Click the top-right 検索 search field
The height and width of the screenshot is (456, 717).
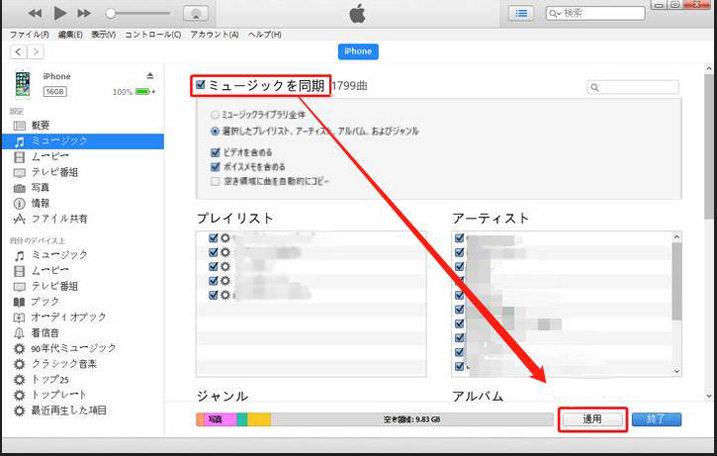tap(595, 13)
